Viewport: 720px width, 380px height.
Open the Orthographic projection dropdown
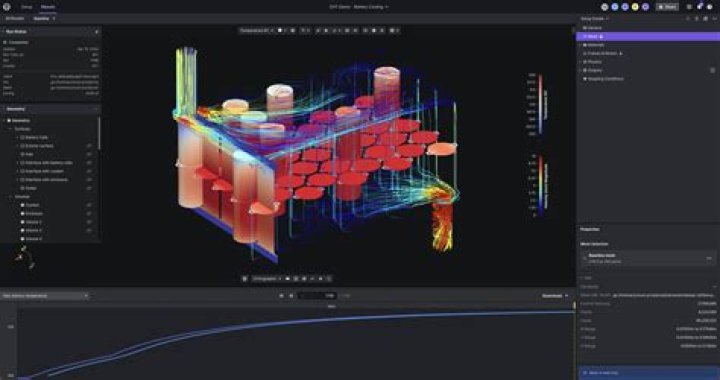(267, 279)
